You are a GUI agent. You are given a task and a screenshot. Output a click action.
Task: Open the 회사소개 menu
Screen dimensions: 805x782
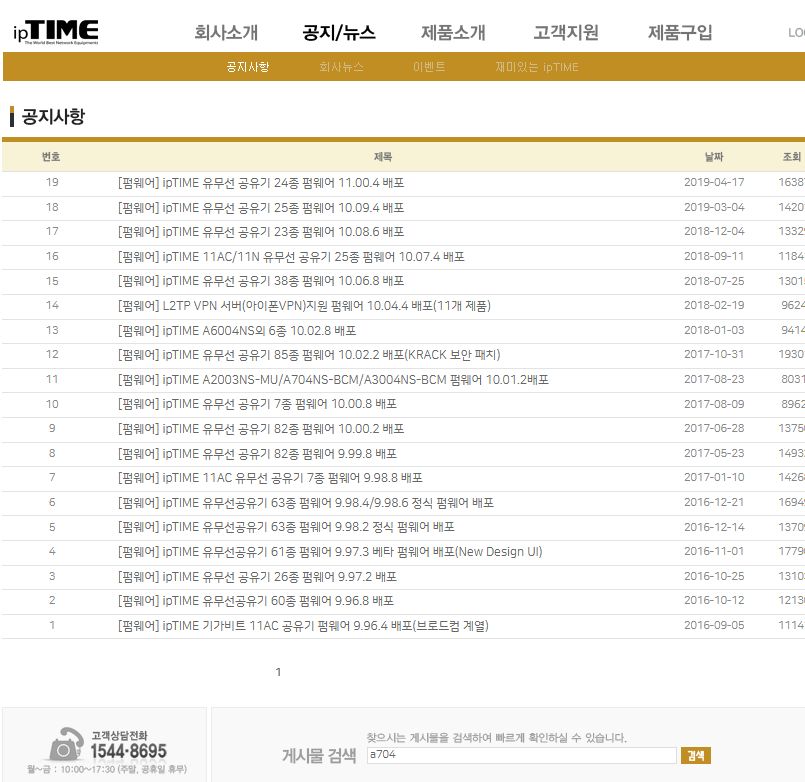(x=226, y=32)
